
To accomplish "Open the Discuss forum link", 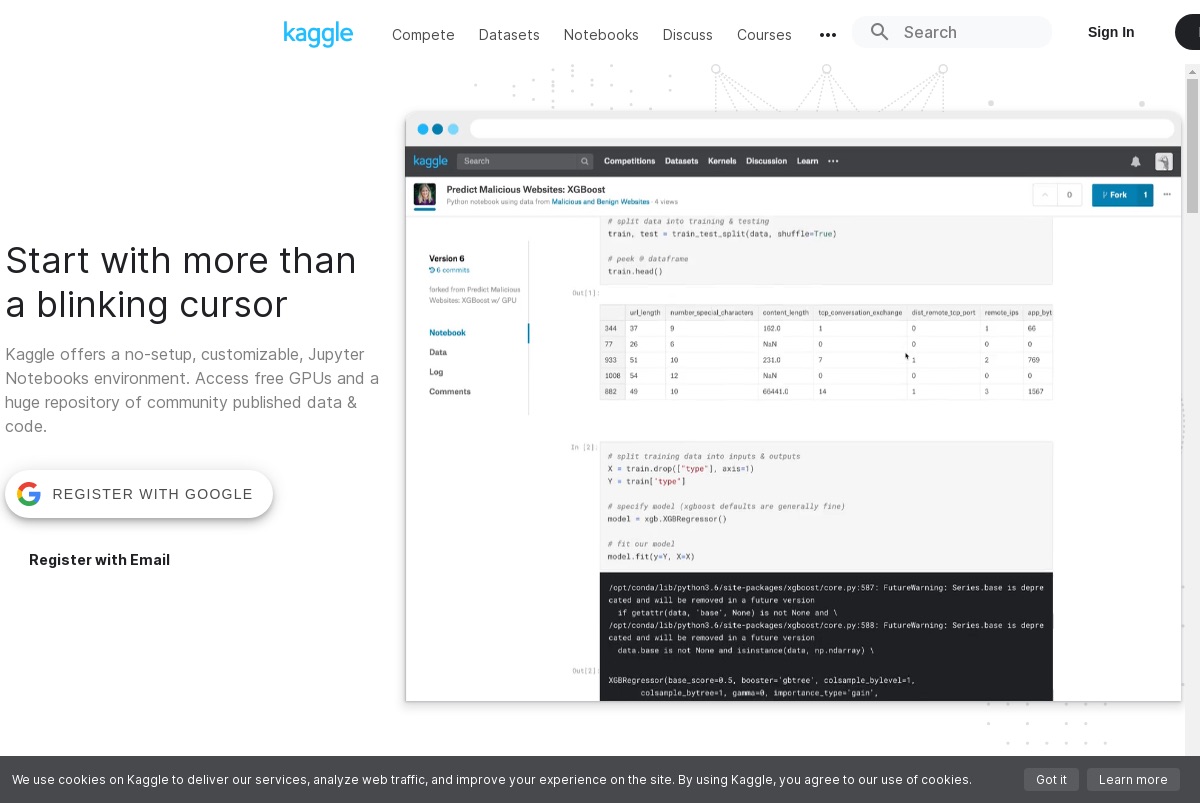I will point(688,35).
